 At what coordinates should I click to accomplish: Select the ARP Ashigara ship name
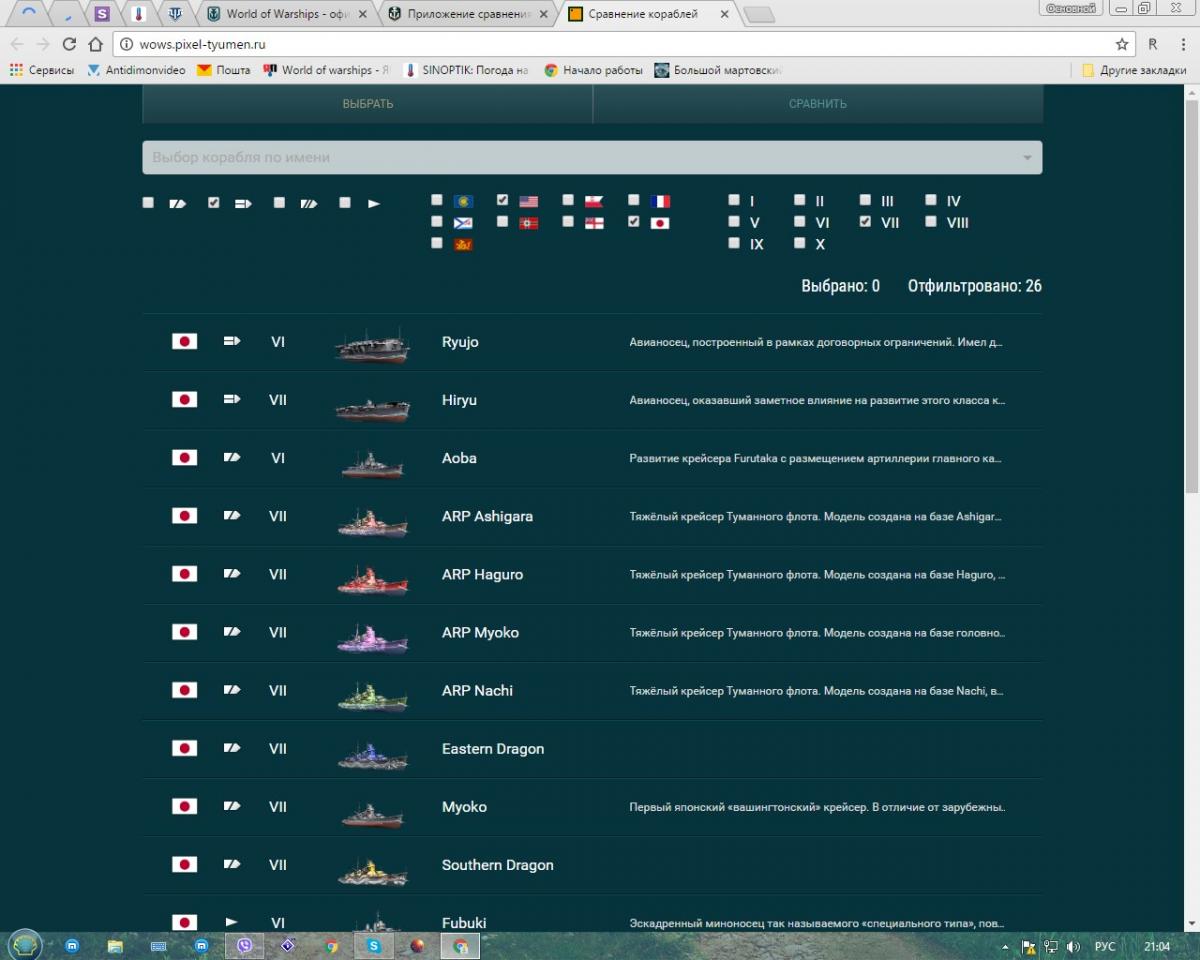click(487, 516)
